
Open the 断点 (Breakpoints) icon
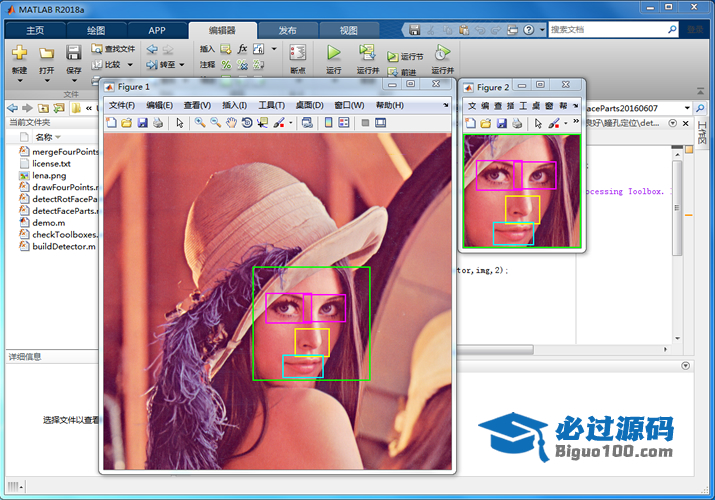coord(298,53)
